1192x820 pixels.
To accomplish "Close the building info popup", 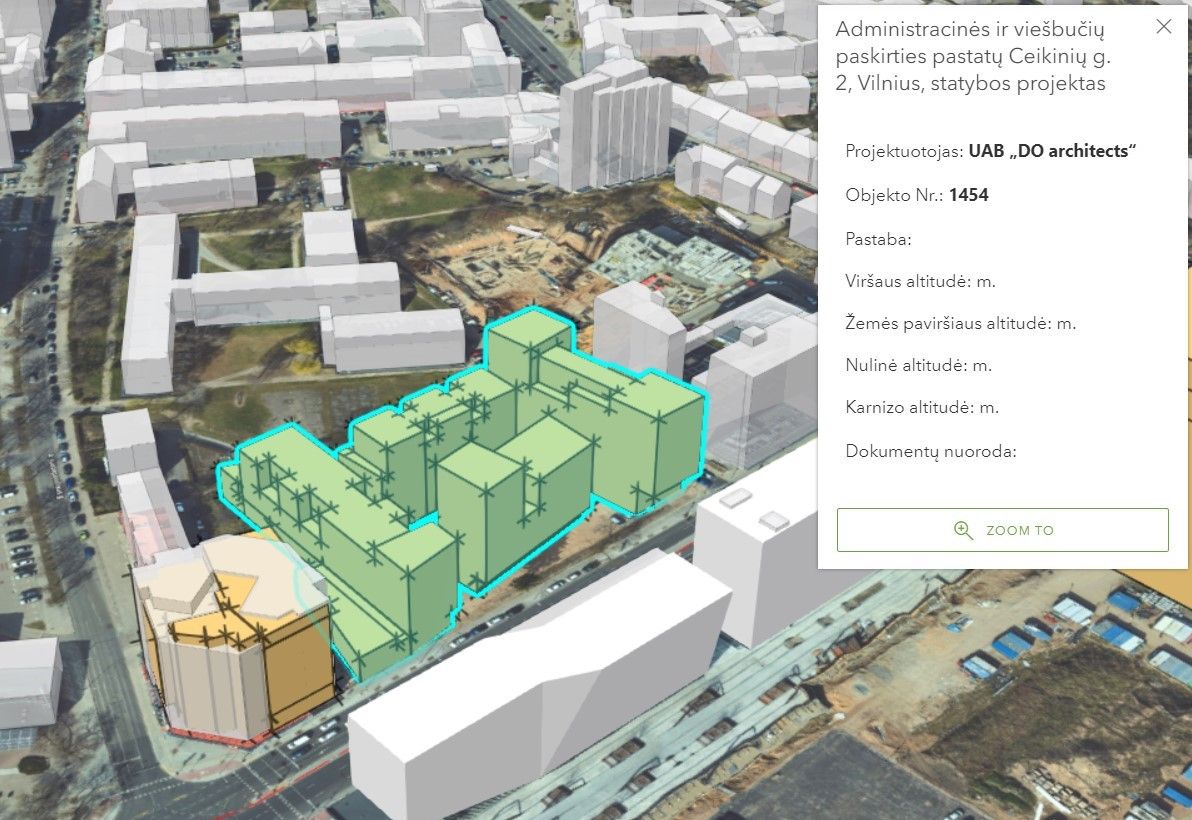I will (1163, 27).
